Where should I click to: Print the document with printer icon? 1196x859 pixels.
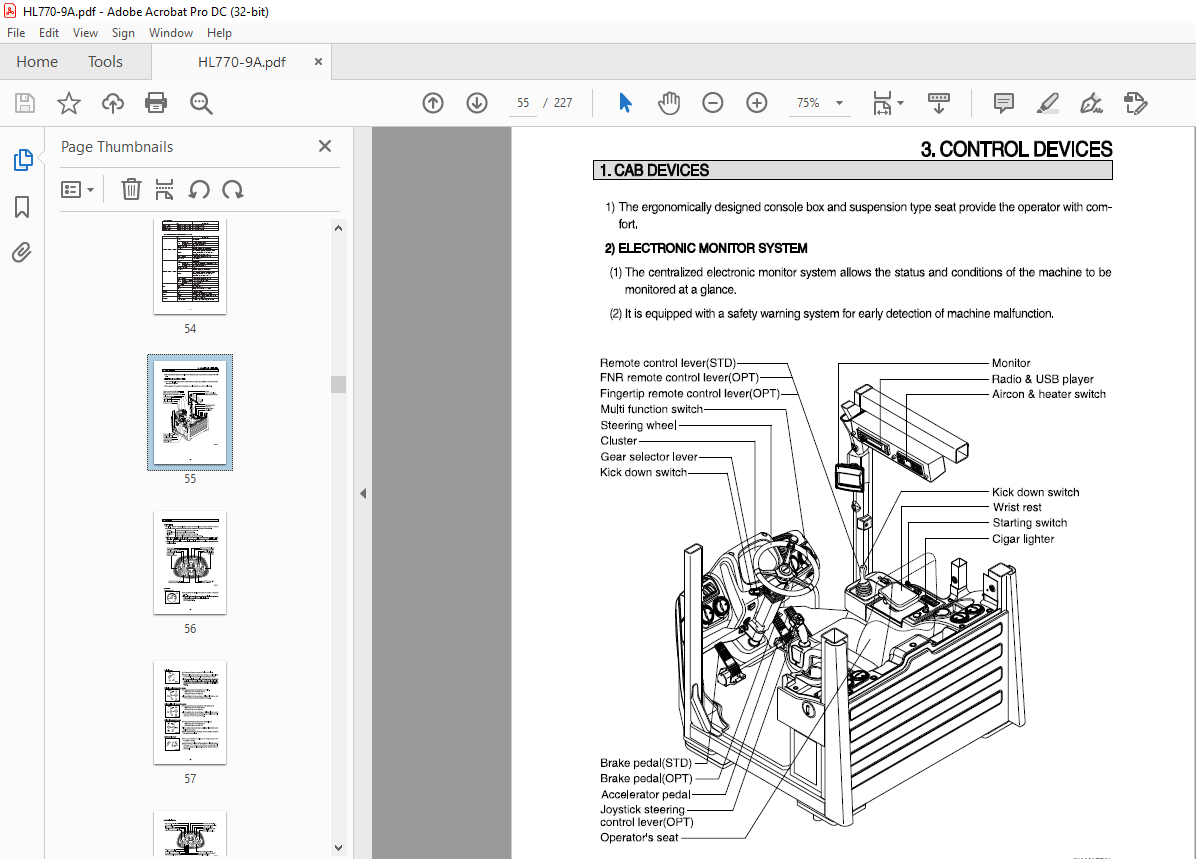point(156,103)
